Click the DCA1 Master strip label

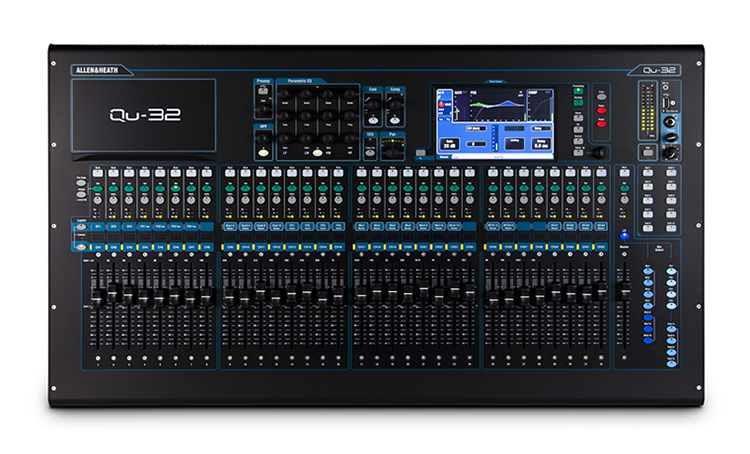(x=554, y=226)
